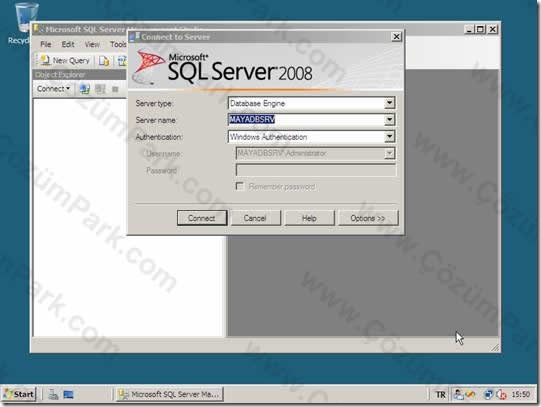
Task: Toggle the Remember password checkbox
Action: coord(239,187)
